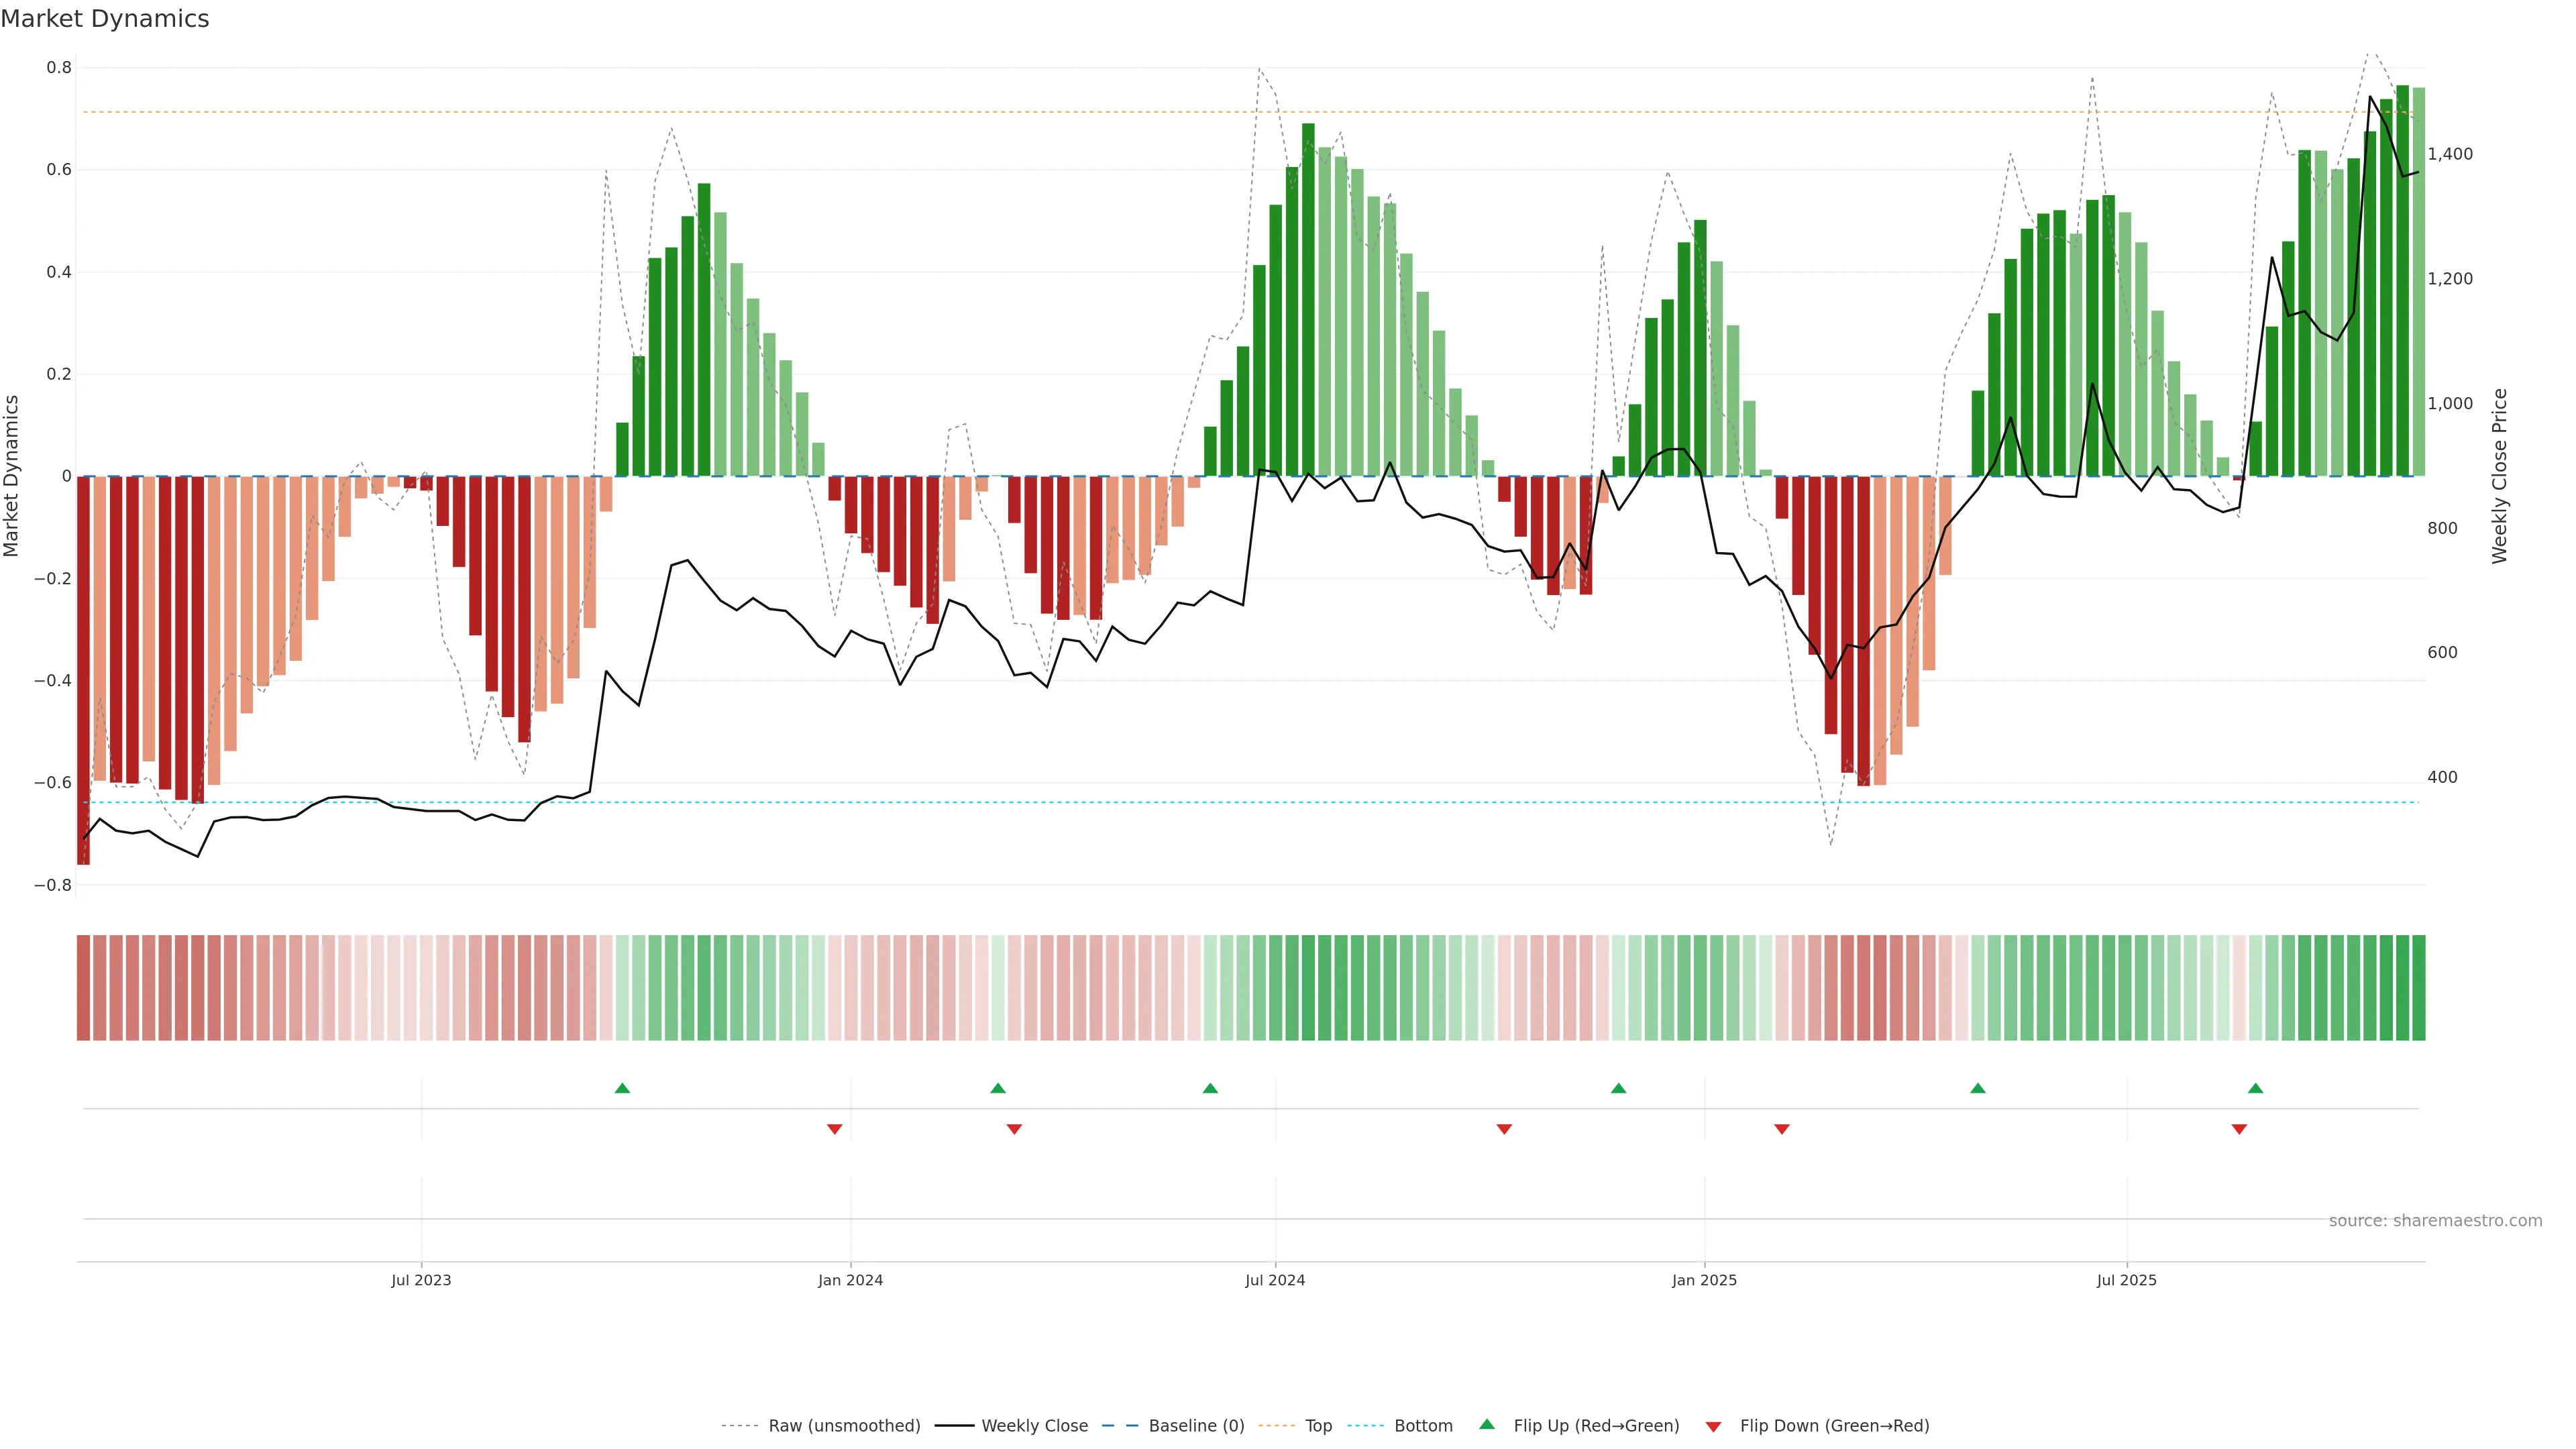Click the Market Dynamics chart title
This screenshot has height=1449, width=2576.
coord(105,19)
